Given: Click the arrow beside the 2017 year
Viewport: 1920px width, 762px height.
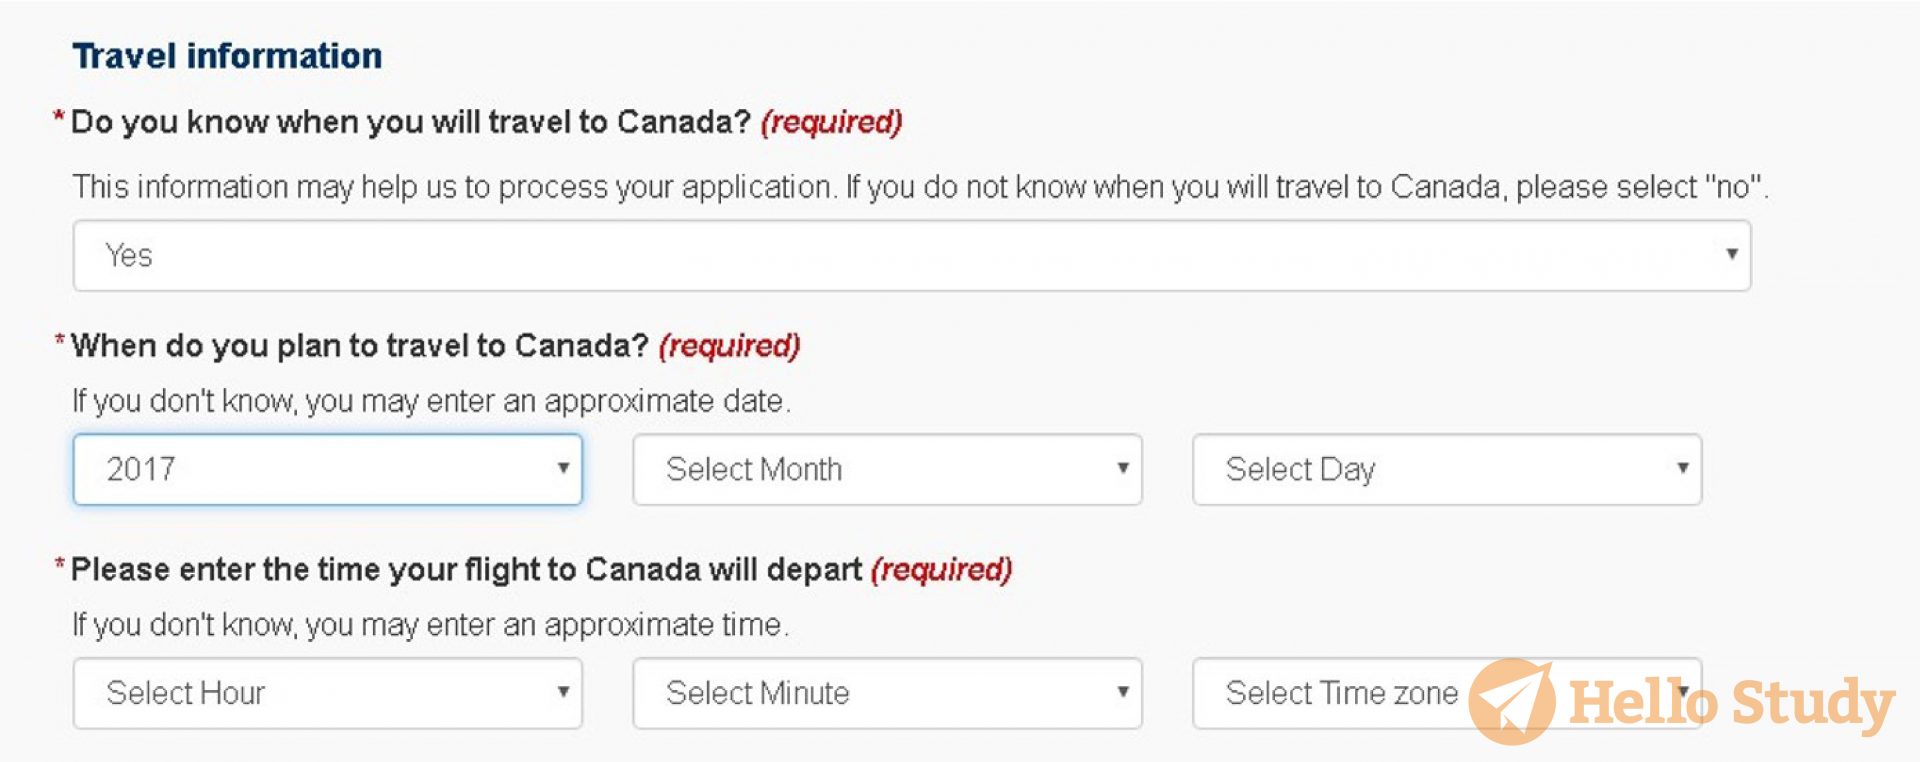Looking at the screenshot, I should [563, 468].
